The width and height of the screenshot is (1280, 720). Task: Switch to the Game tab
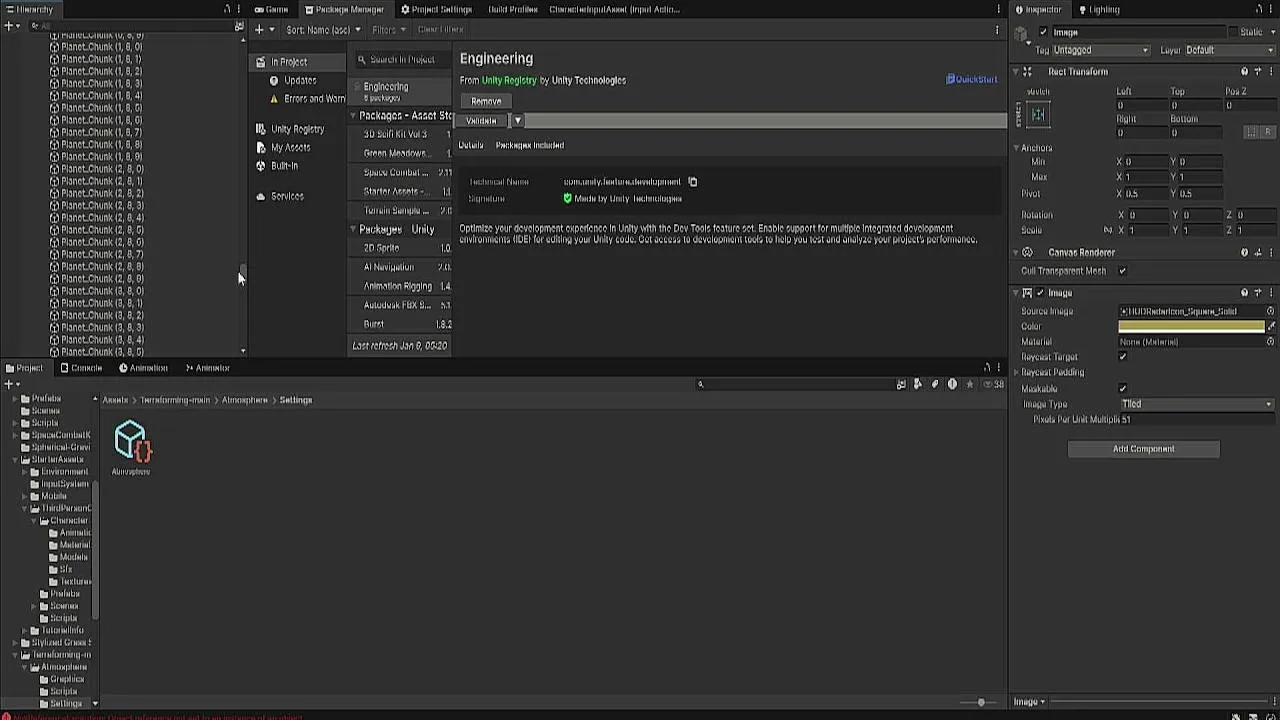click(270, 9)
